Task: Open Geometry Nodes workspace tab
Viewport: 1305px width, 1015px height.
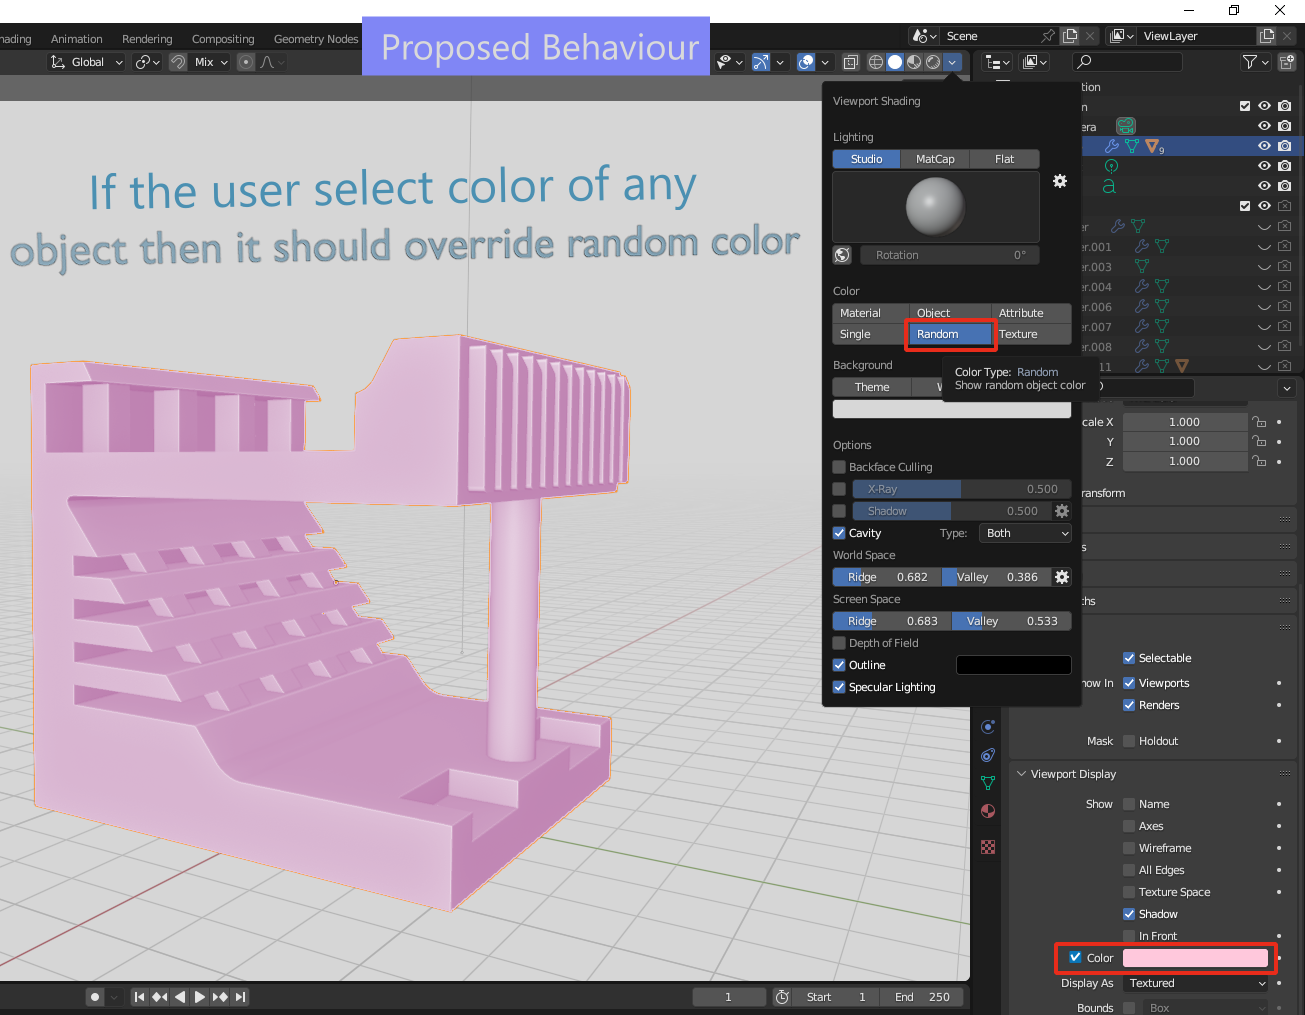Action: [x=316, y=39]
